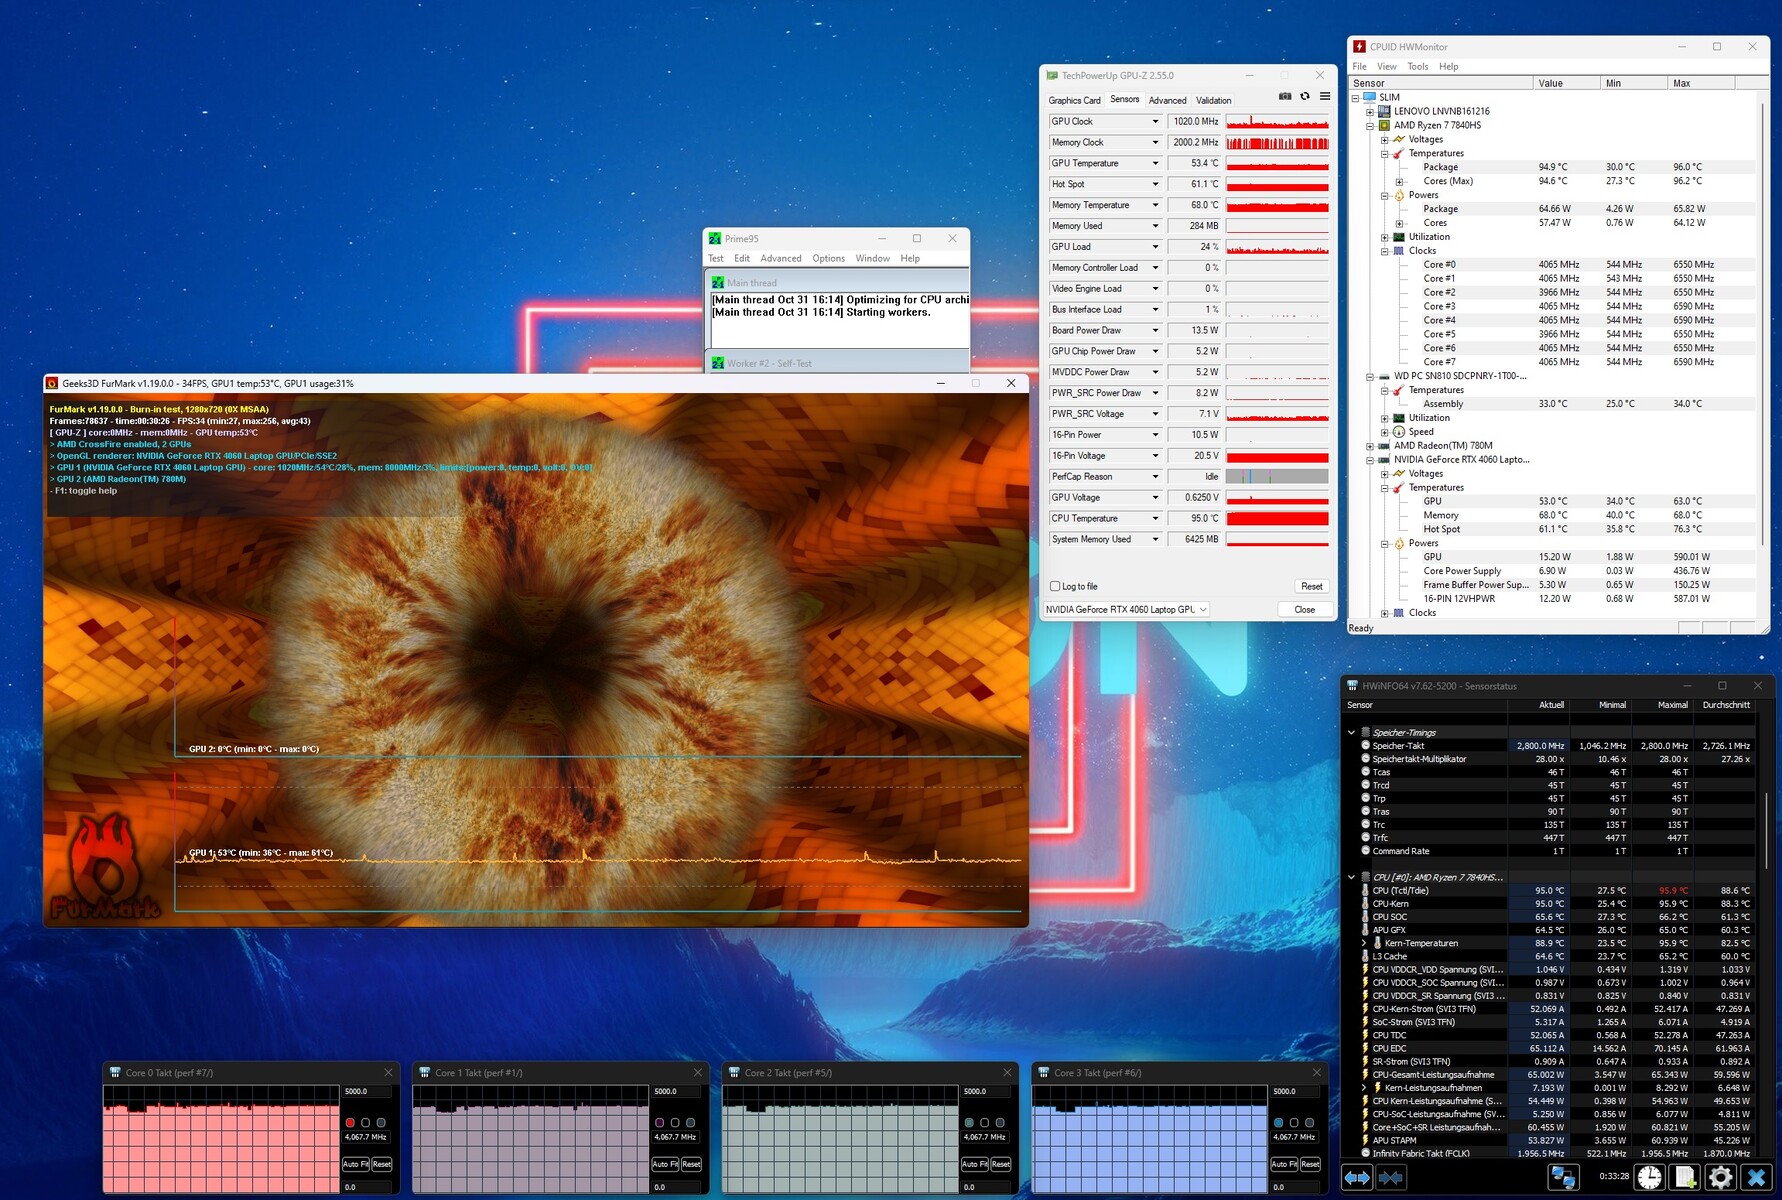Click Reset button in Core 3 Takt

pyautogui.click(x=1310, y=1164)
